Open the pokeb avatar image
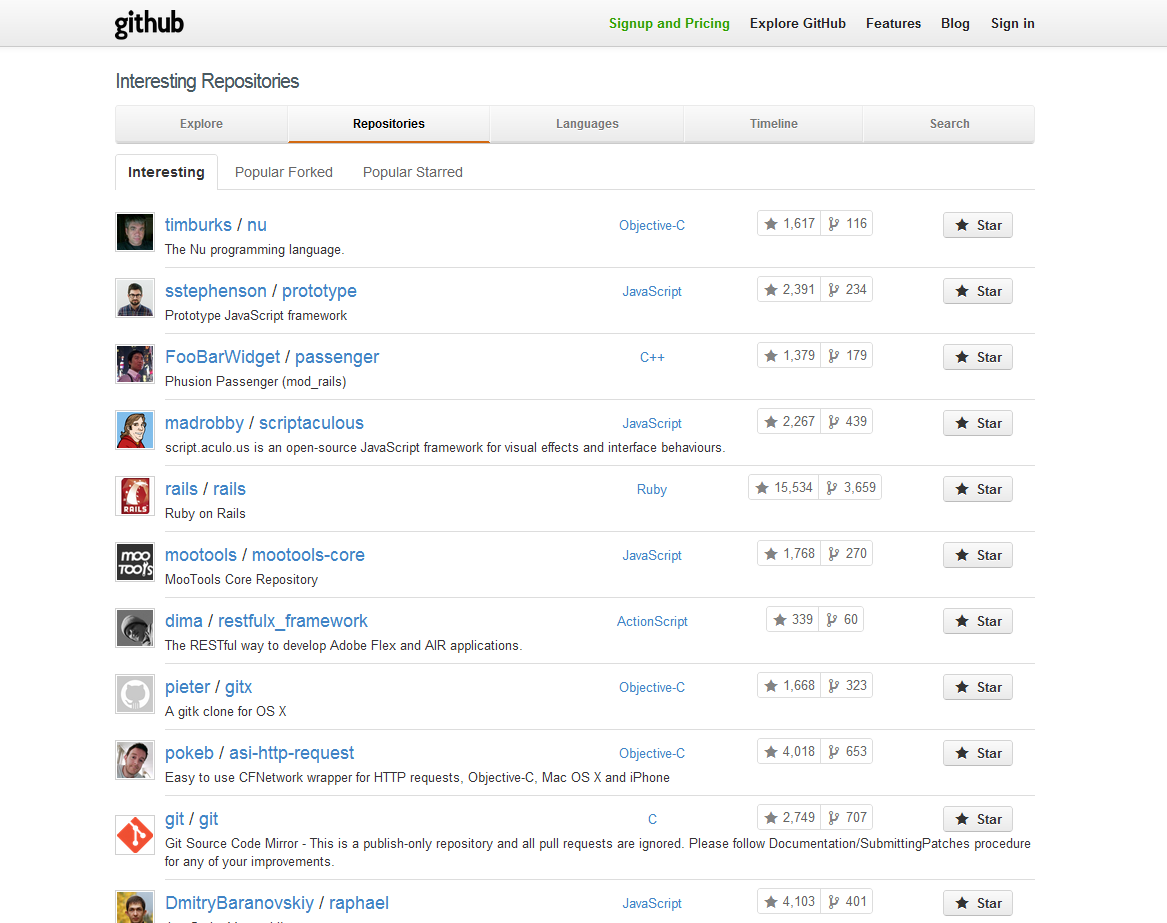The image size is (1167, 923). 135,760
